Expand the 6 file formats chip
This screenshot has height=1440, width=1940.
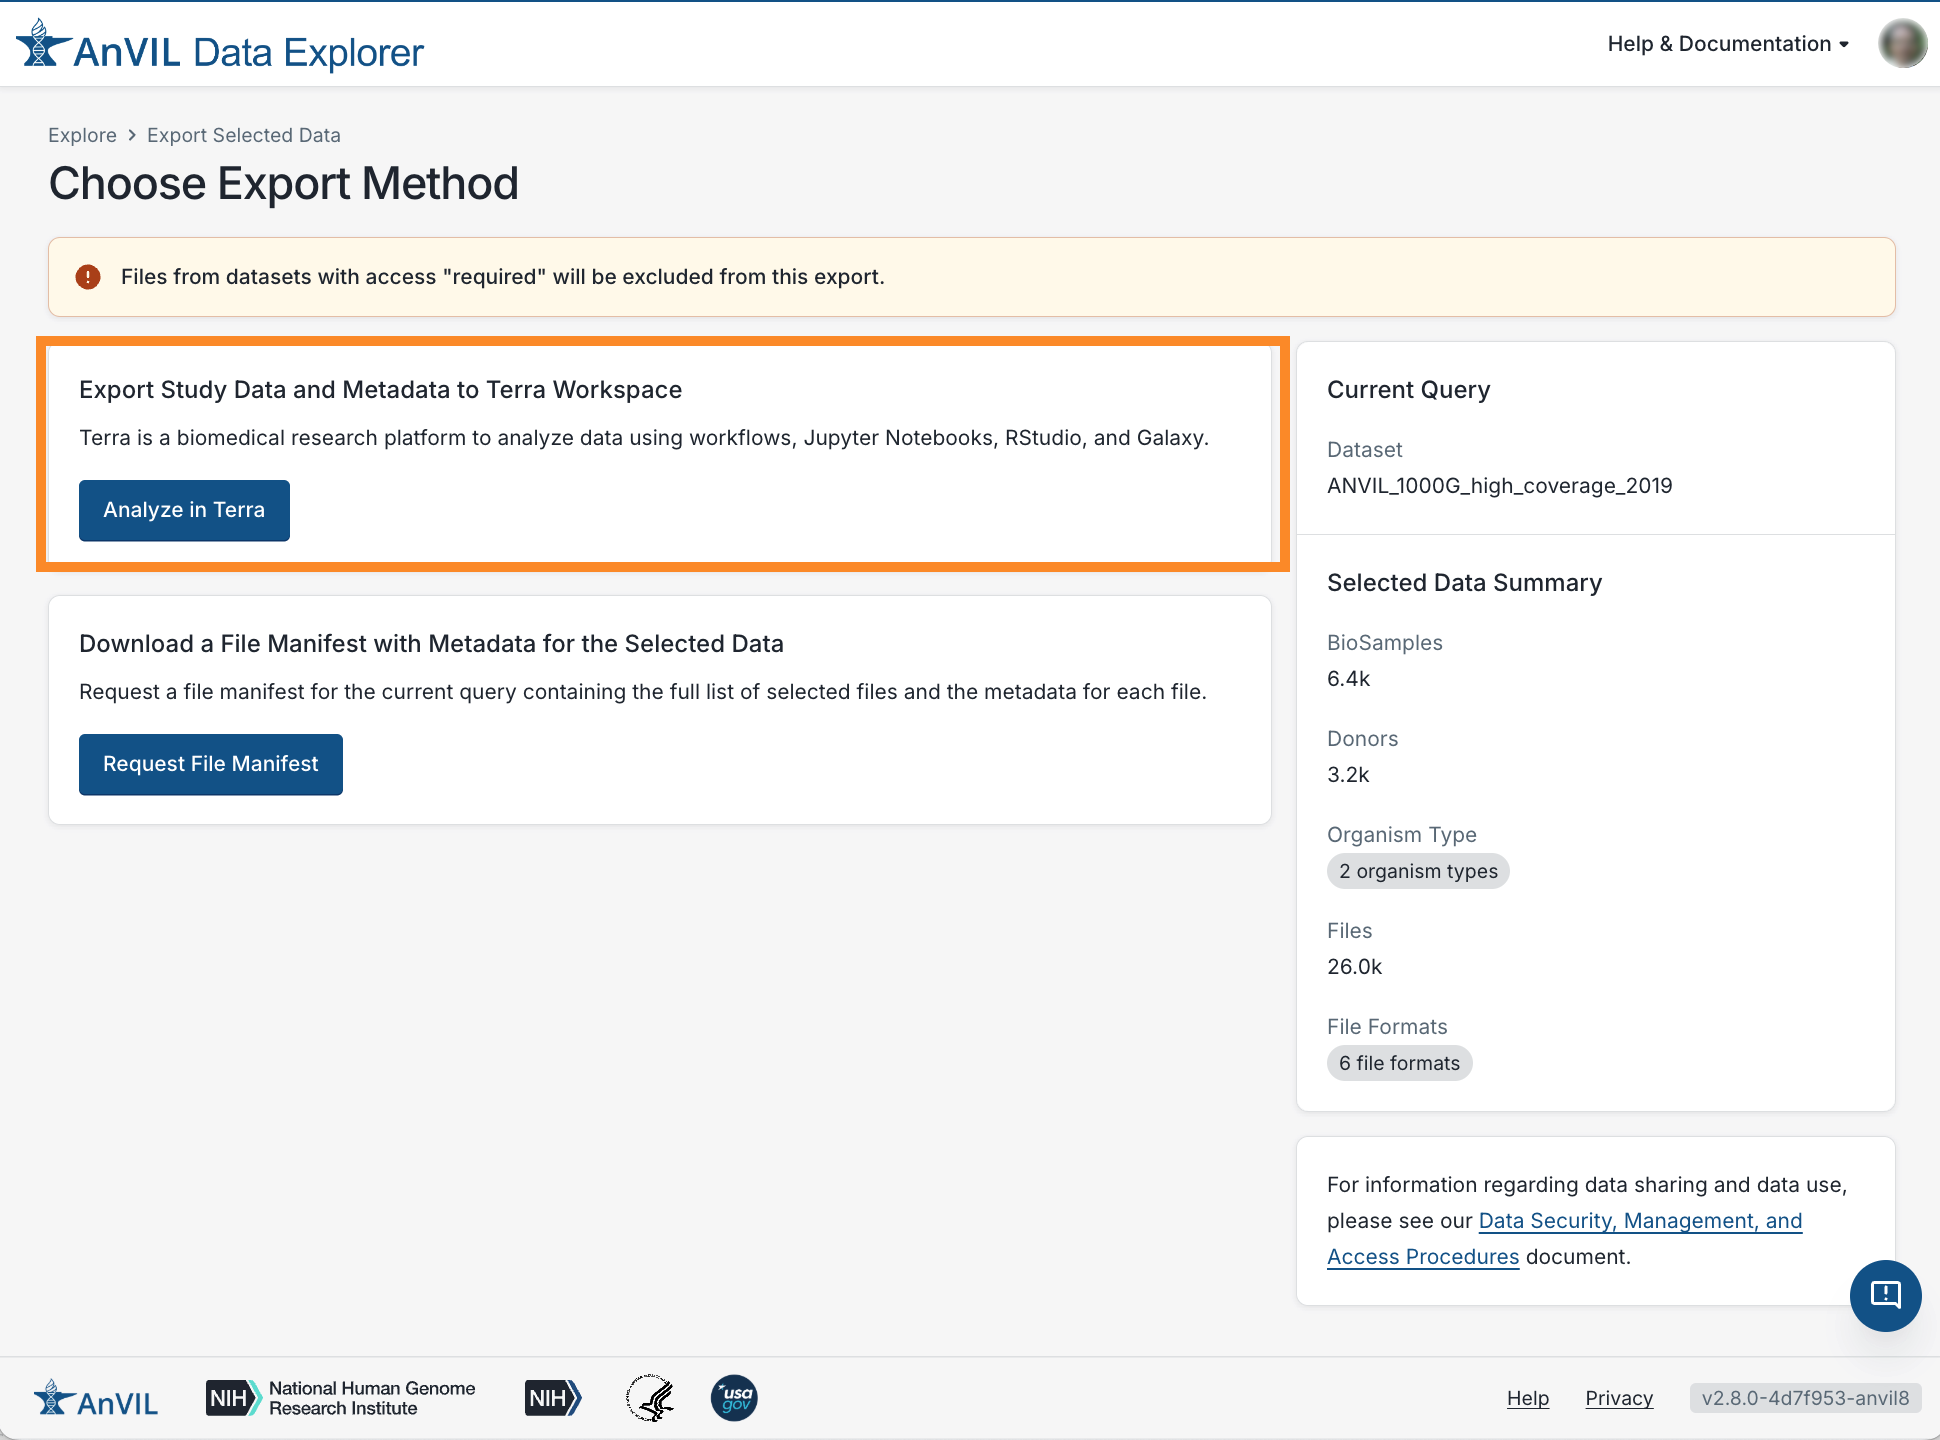[x=1399, y=1063]
